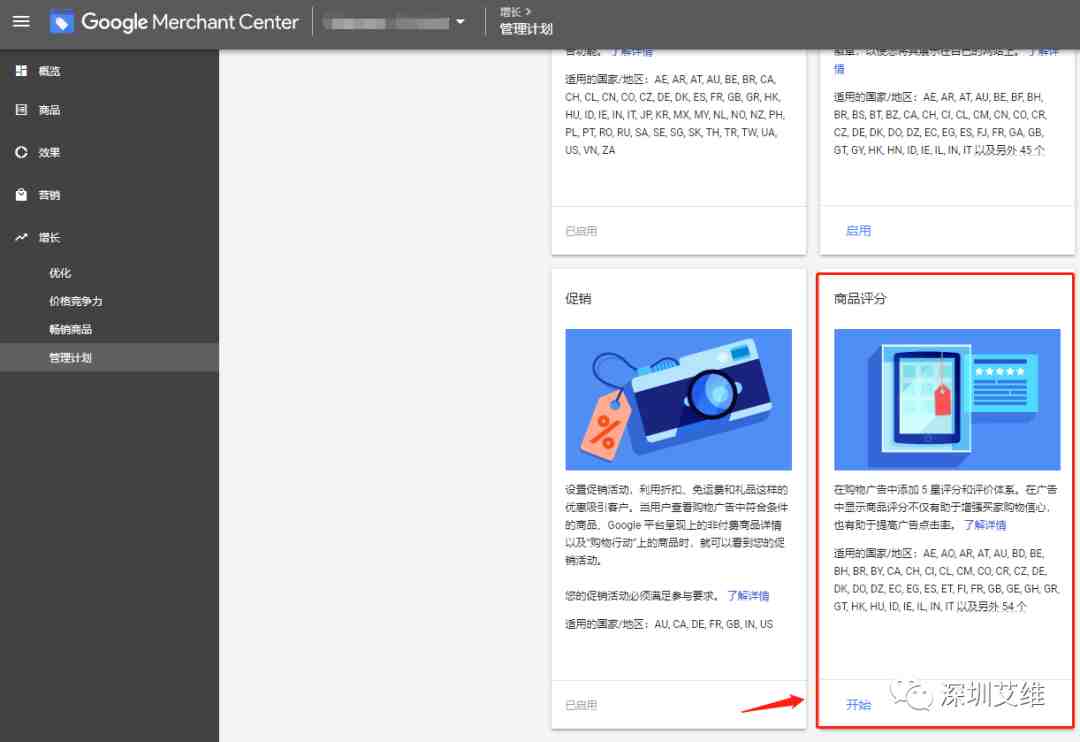
Task: Click the 营销 shopping bag icon
Action: tap(21, 195)
